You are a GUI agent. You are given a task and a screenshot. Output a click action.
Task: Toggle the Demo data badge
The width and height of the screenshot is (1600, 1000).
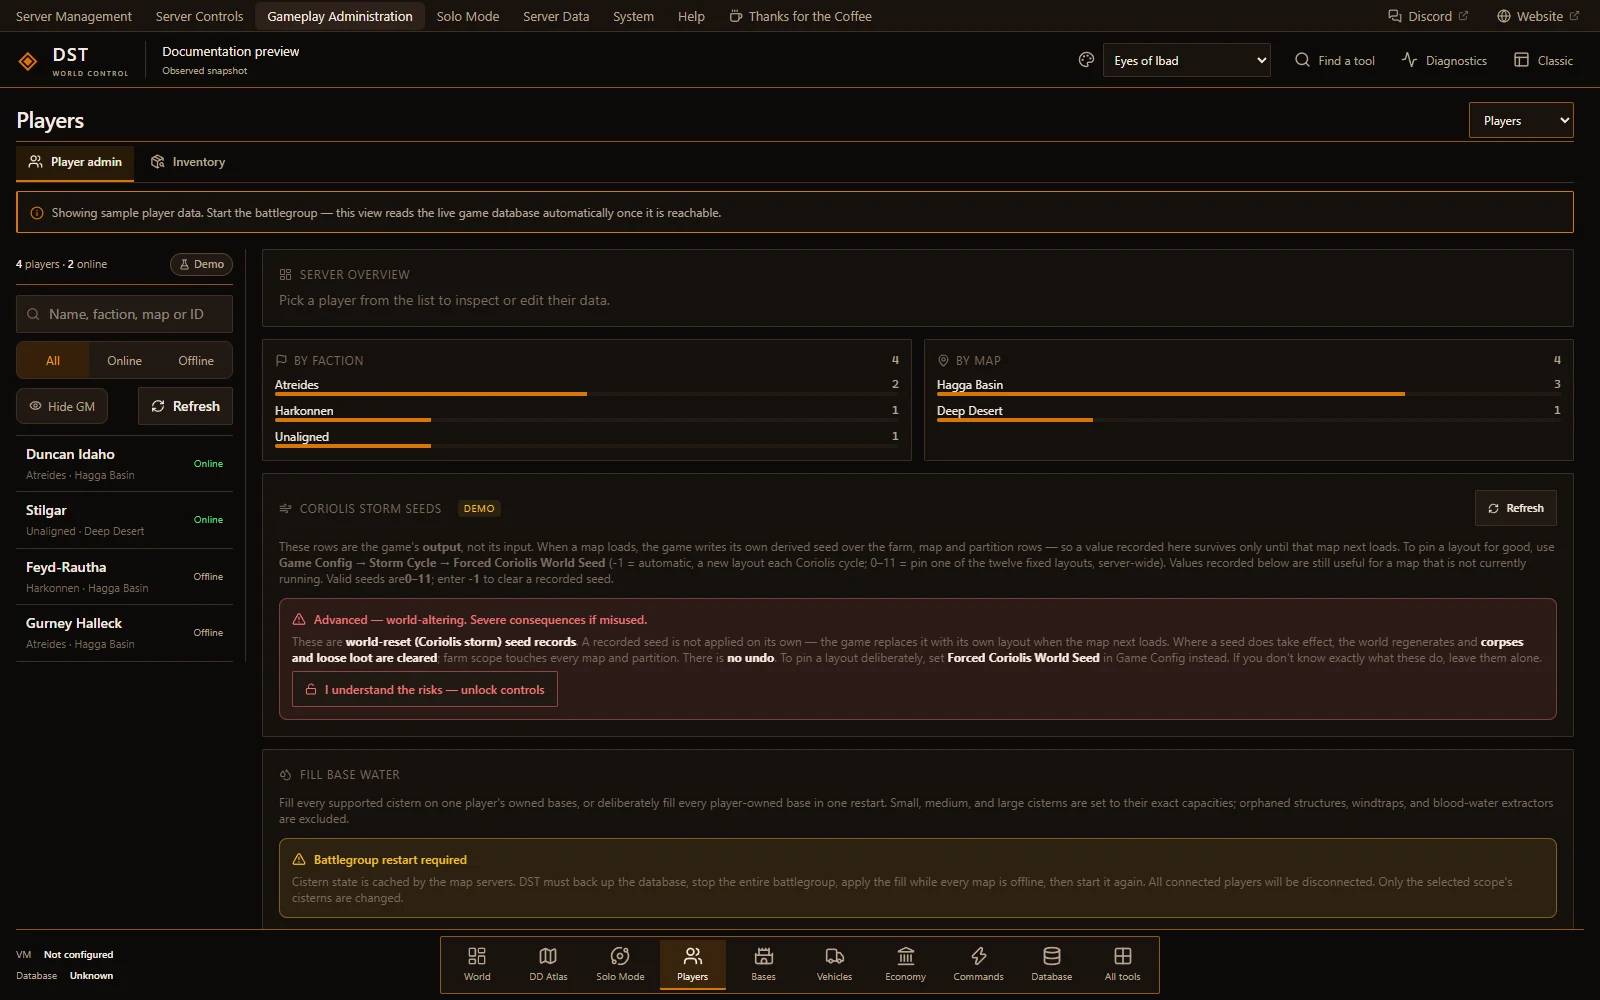(201, 264)
